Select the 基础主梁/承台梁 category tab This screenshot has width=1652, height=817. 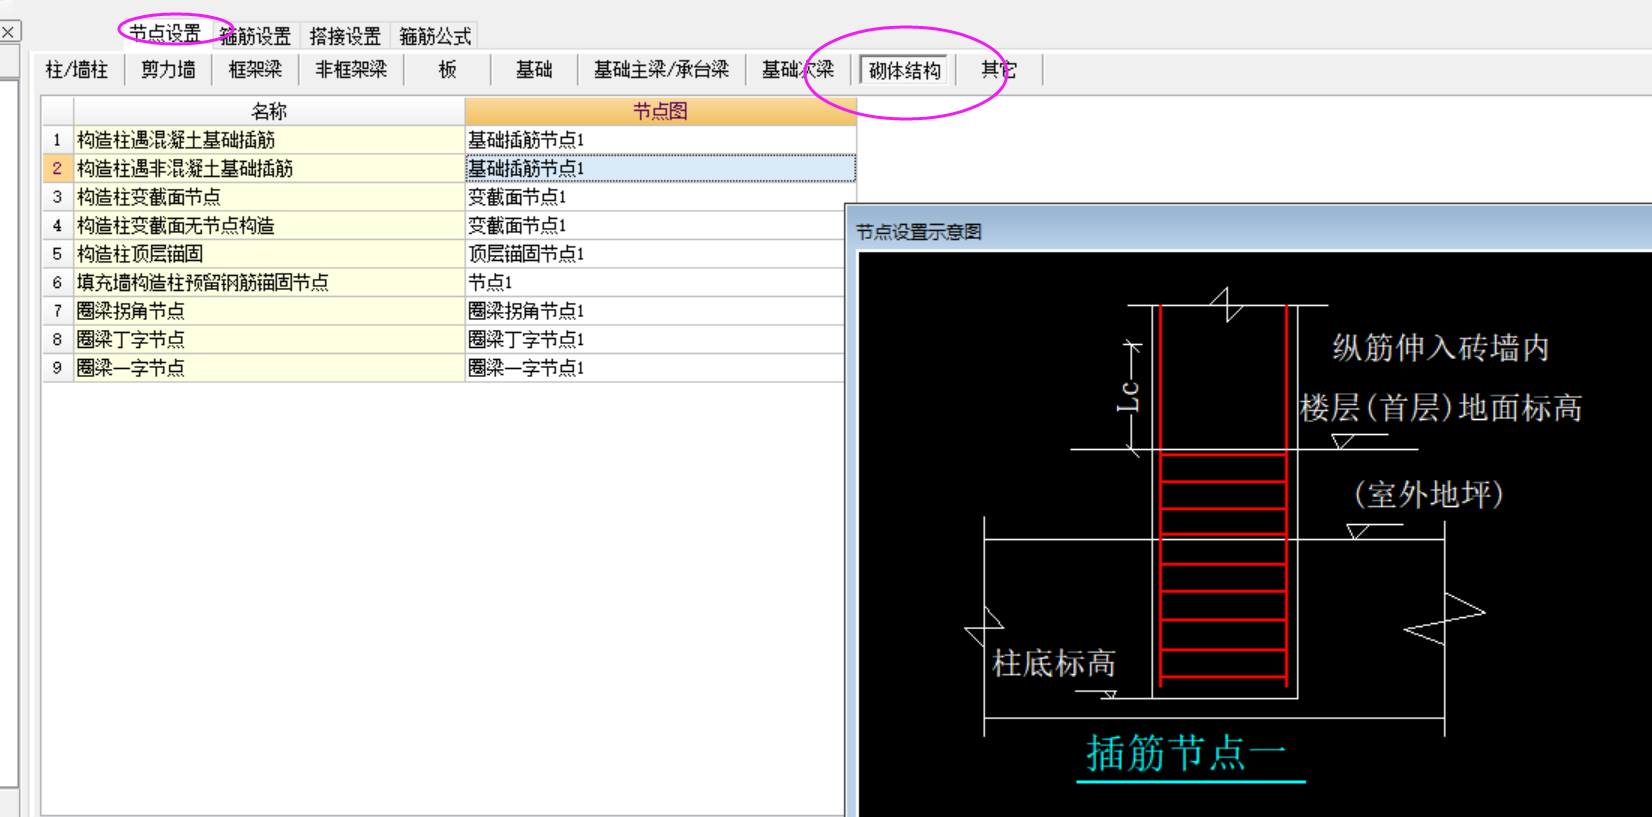pos(661,70)
